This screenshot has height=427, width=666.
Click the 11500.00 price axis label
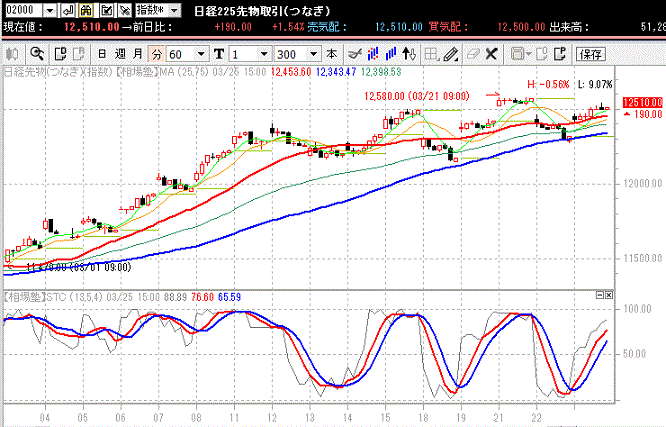tap(643, 258)
